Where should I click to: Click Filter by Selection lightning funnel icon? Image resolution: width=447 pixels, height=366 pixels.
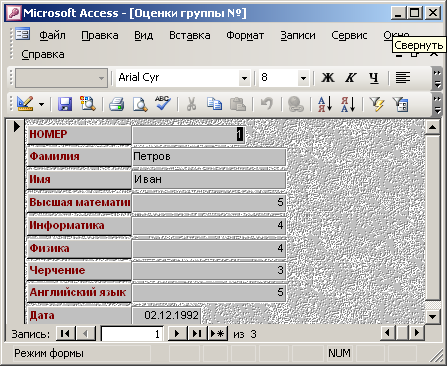pos(377,104)
